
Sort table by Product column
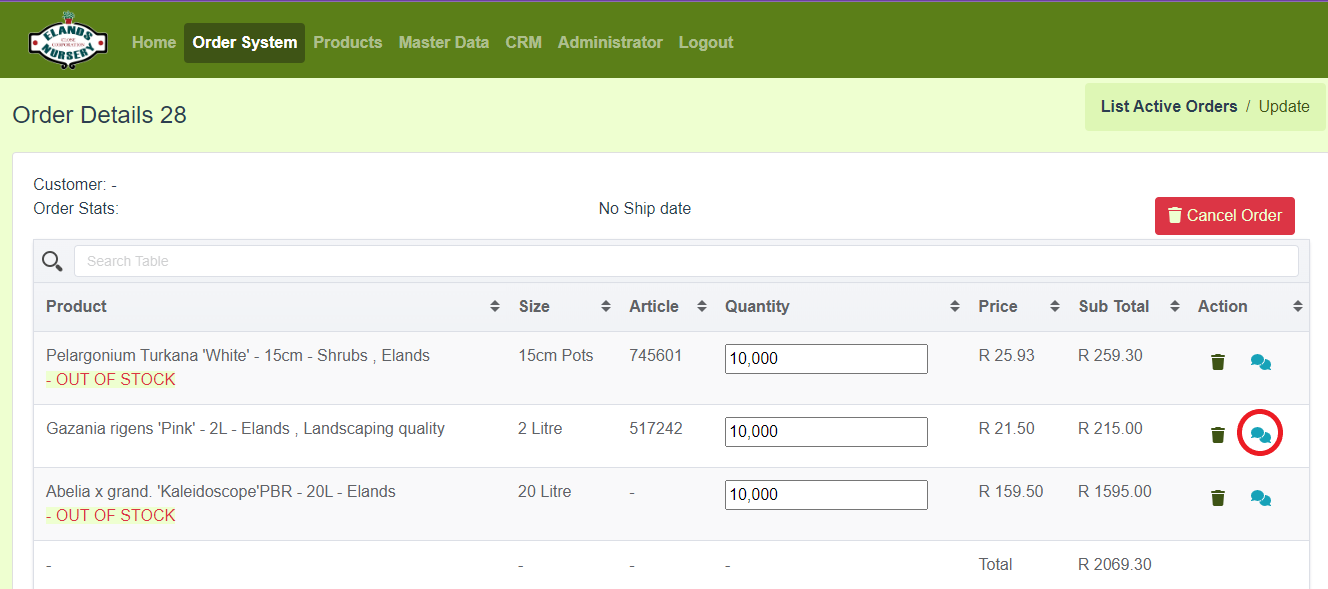(494, 307)
